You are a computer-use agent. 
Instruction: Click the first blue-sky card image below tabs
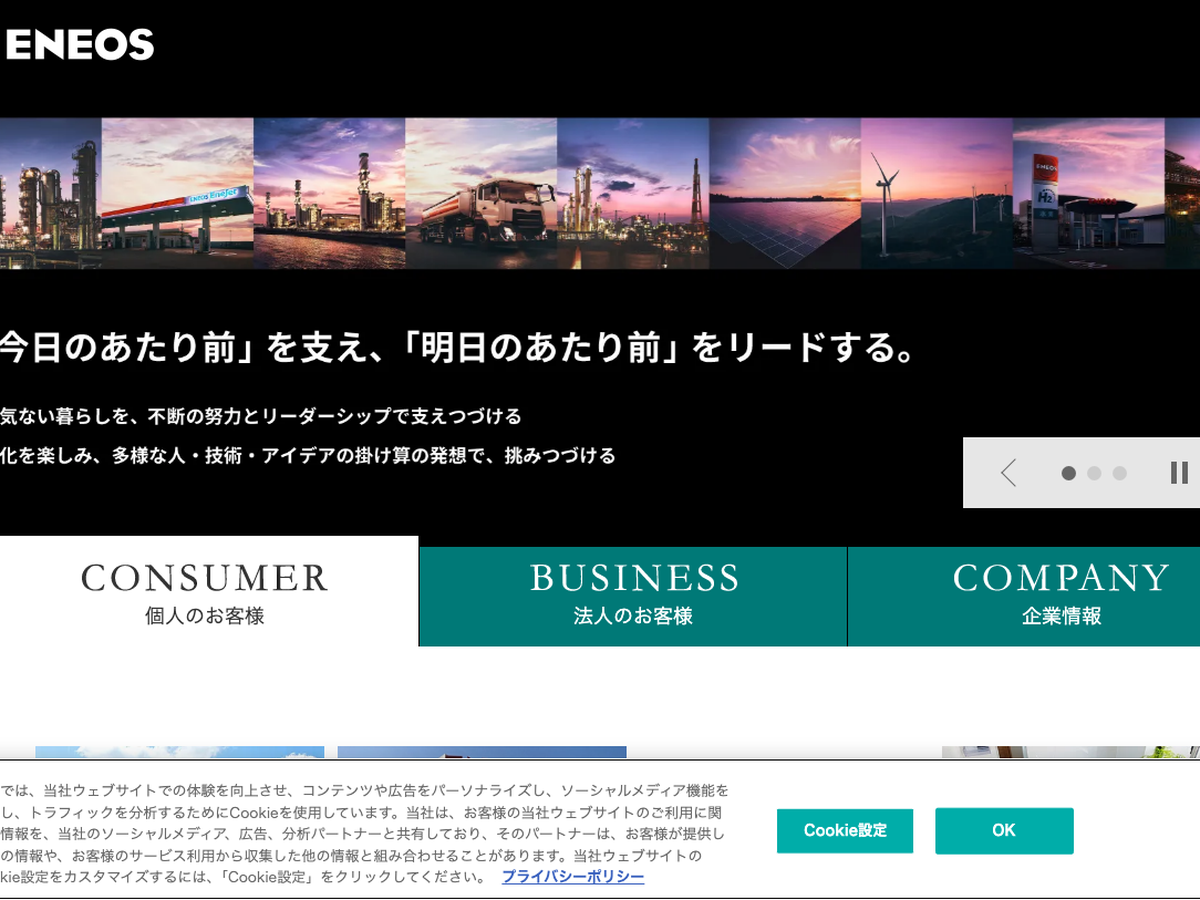click(180, 752)
